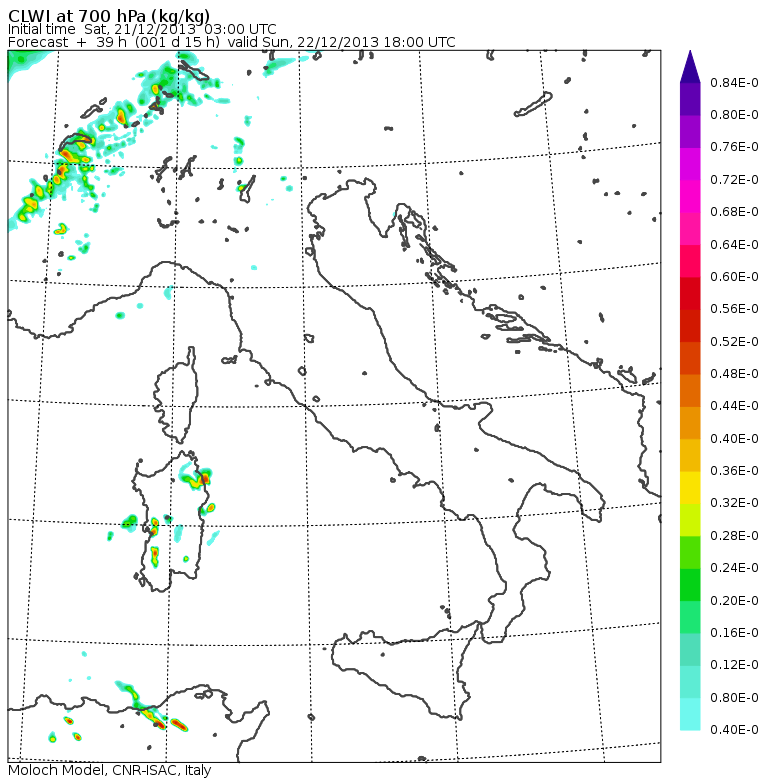Pick the red swatch between 0.56E-0 and 0.60E-0

point(690,294)
